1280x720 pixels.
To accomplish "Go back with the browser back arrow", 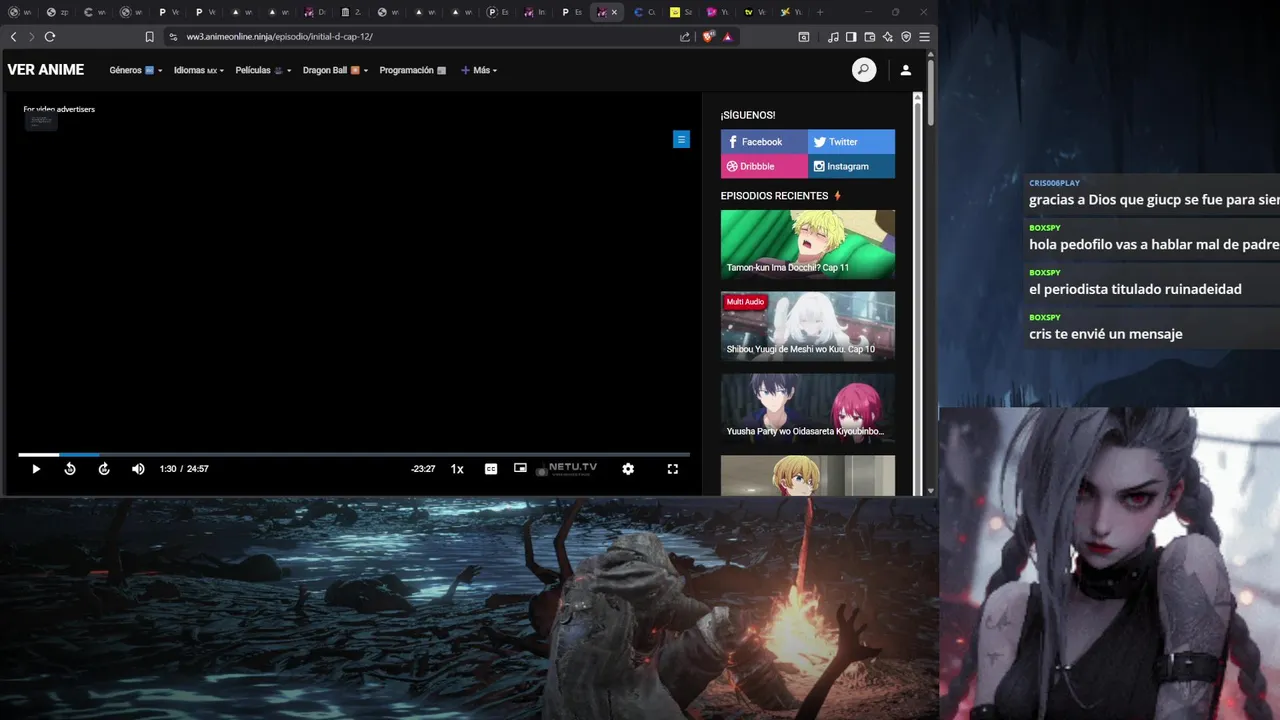I will [x=14, y=37].
